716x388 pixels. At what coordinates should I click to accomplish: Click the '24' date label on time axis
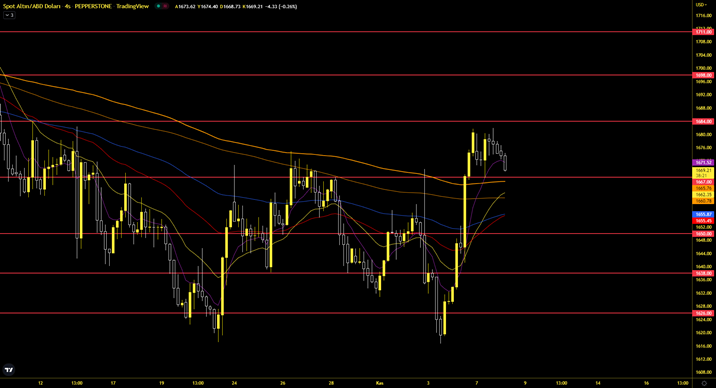coord(234,383)
